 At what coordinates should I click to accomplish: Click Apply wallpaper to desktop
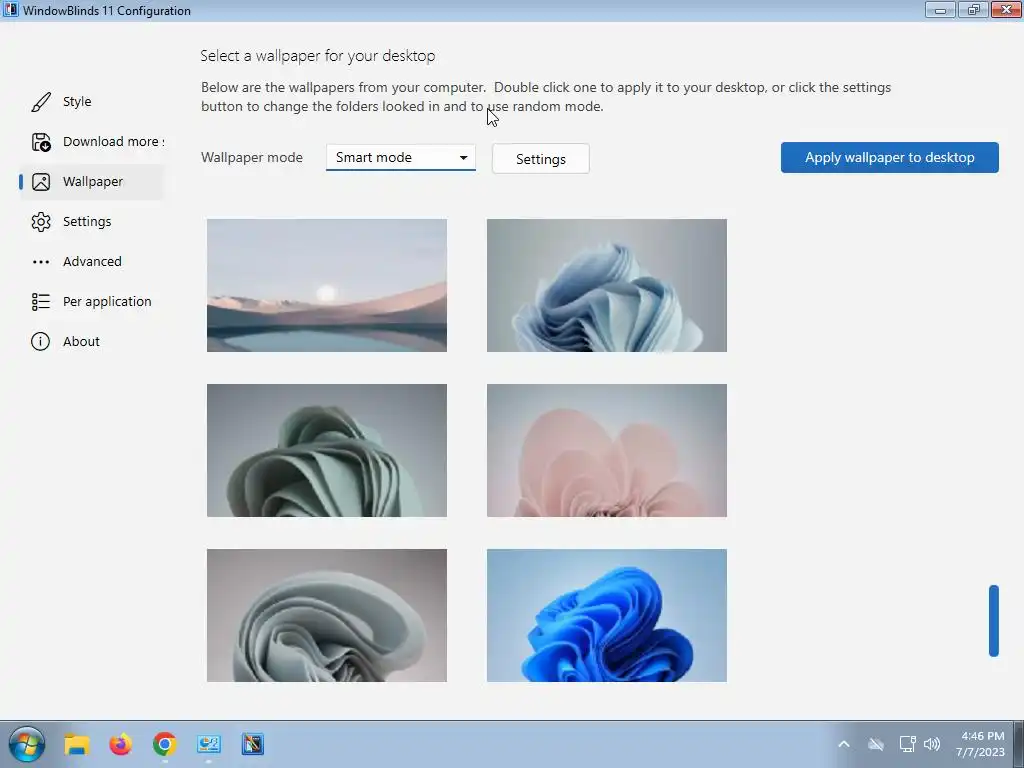click(889, 157)
